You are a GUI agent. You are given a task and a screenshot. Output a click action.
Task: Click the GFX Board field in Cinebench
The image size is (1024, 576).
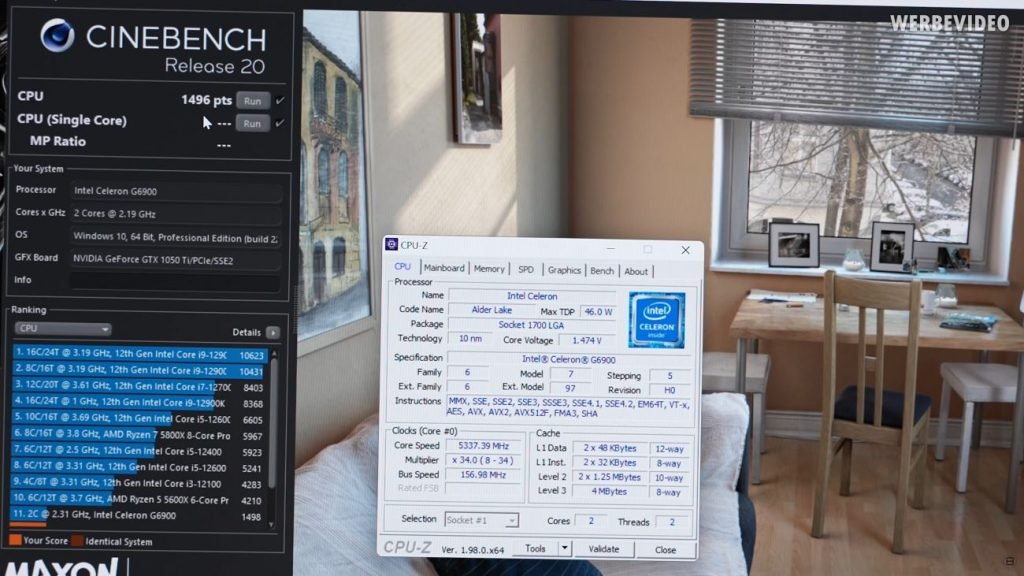tap(175, 259)
